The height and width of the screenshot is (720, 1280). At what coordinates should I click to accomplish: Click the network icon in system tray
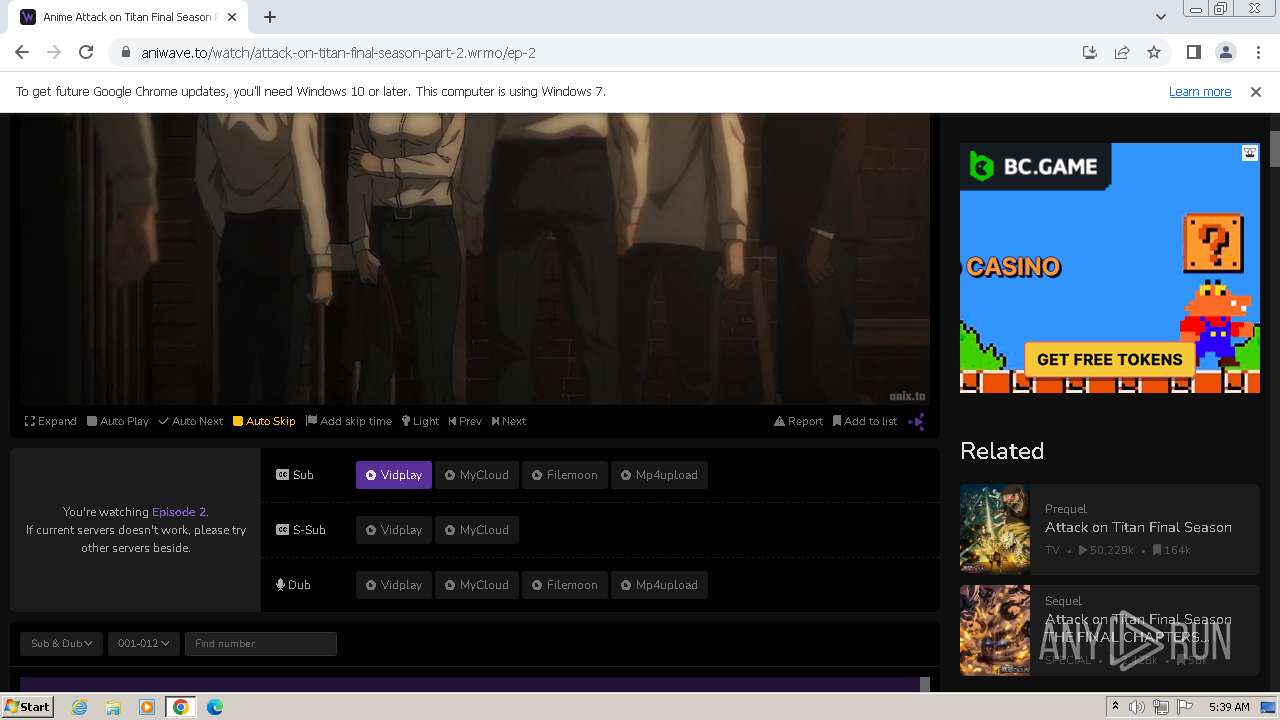coord(1161,707)
